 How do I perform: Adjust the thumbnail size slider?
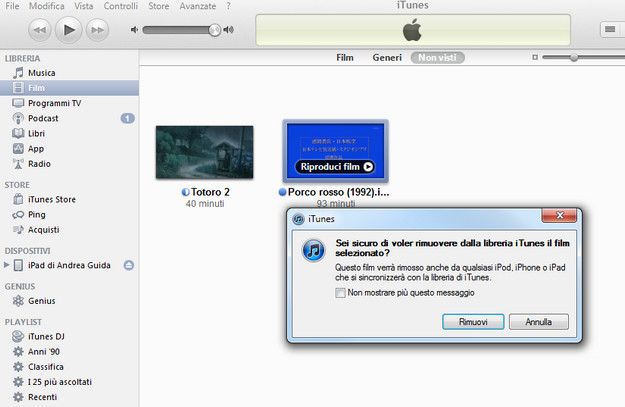(573, 57)
